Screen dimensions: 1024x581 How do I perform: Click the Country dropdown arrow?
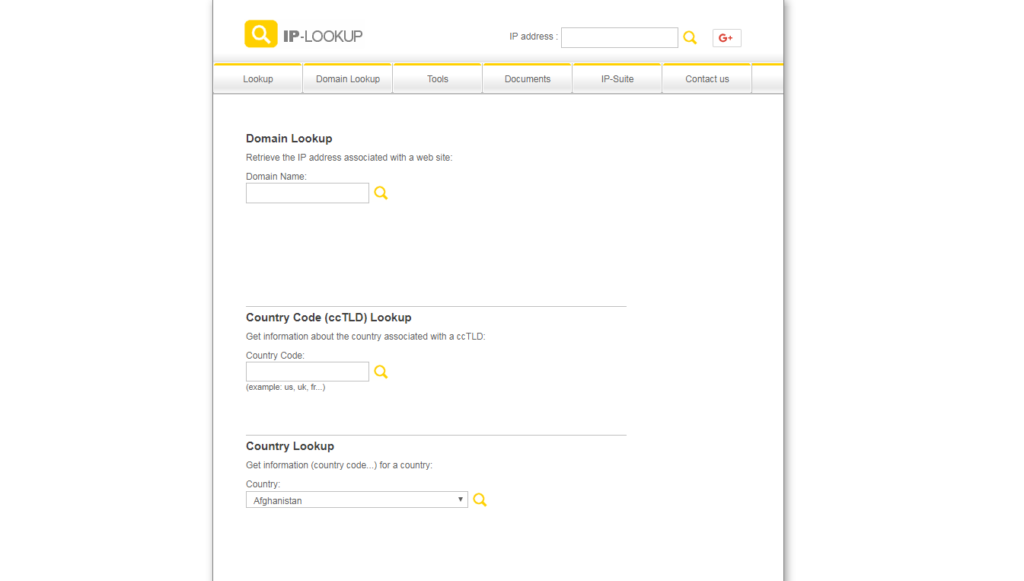click(460, 499)
